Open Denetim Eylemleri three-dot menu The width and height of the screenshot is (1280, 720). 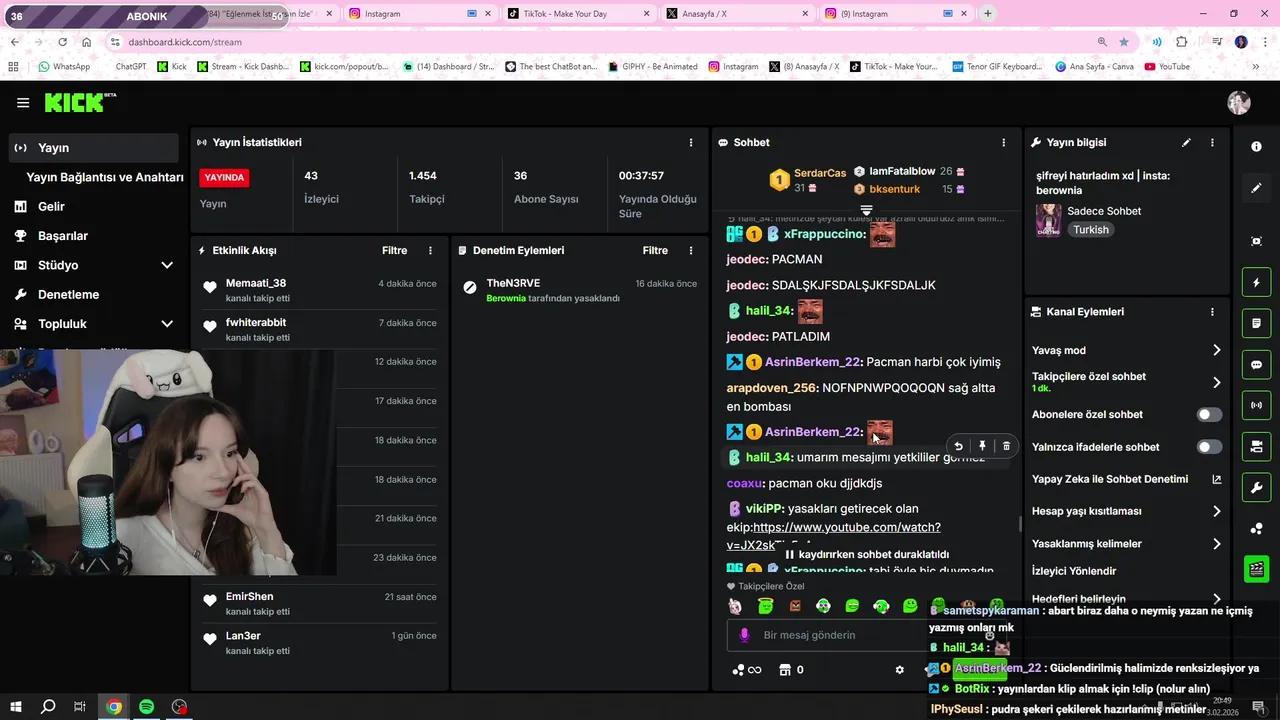coord(691,250)
